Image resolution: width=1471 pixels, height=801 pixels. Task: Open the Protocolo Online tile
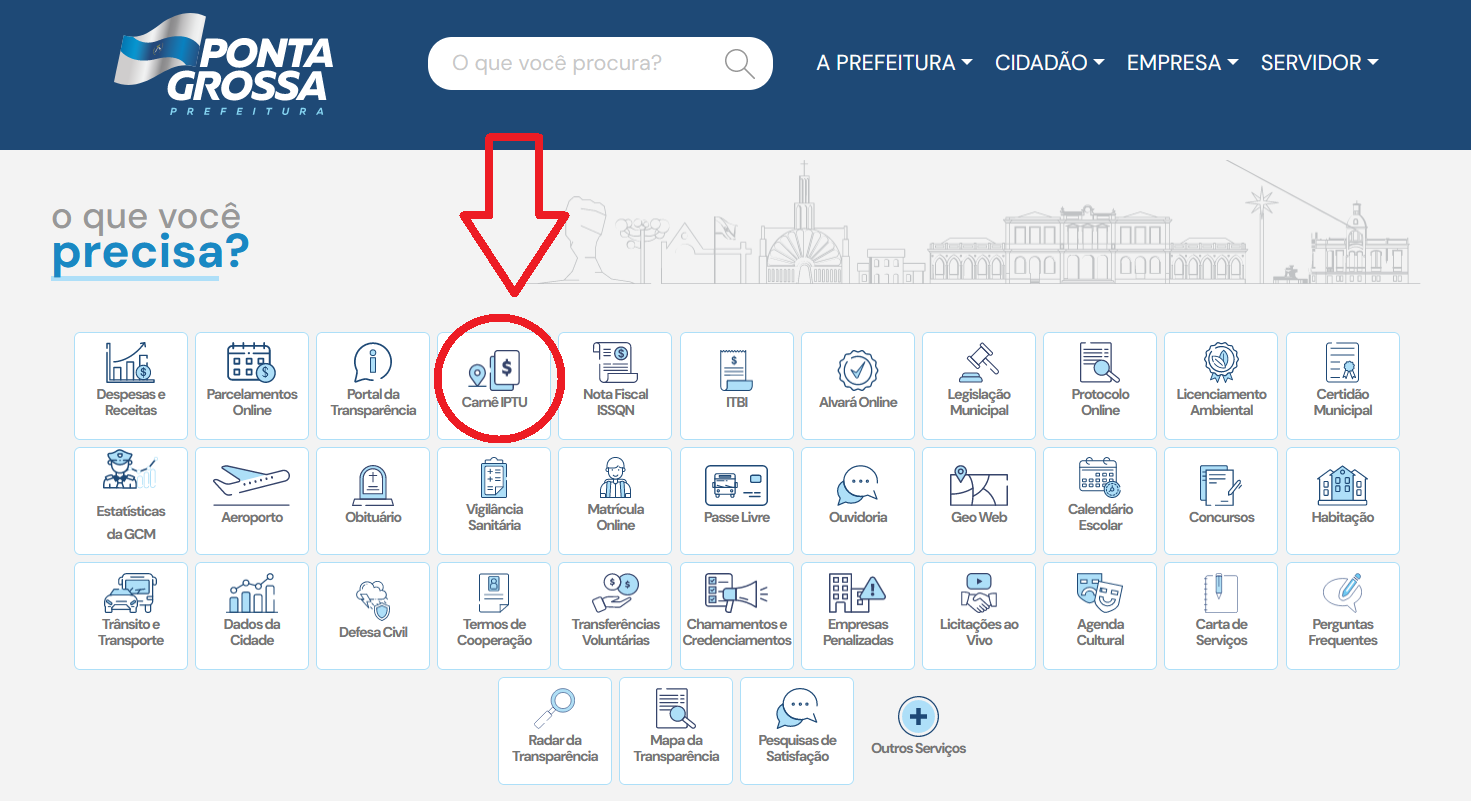(x=1100, y=386)
